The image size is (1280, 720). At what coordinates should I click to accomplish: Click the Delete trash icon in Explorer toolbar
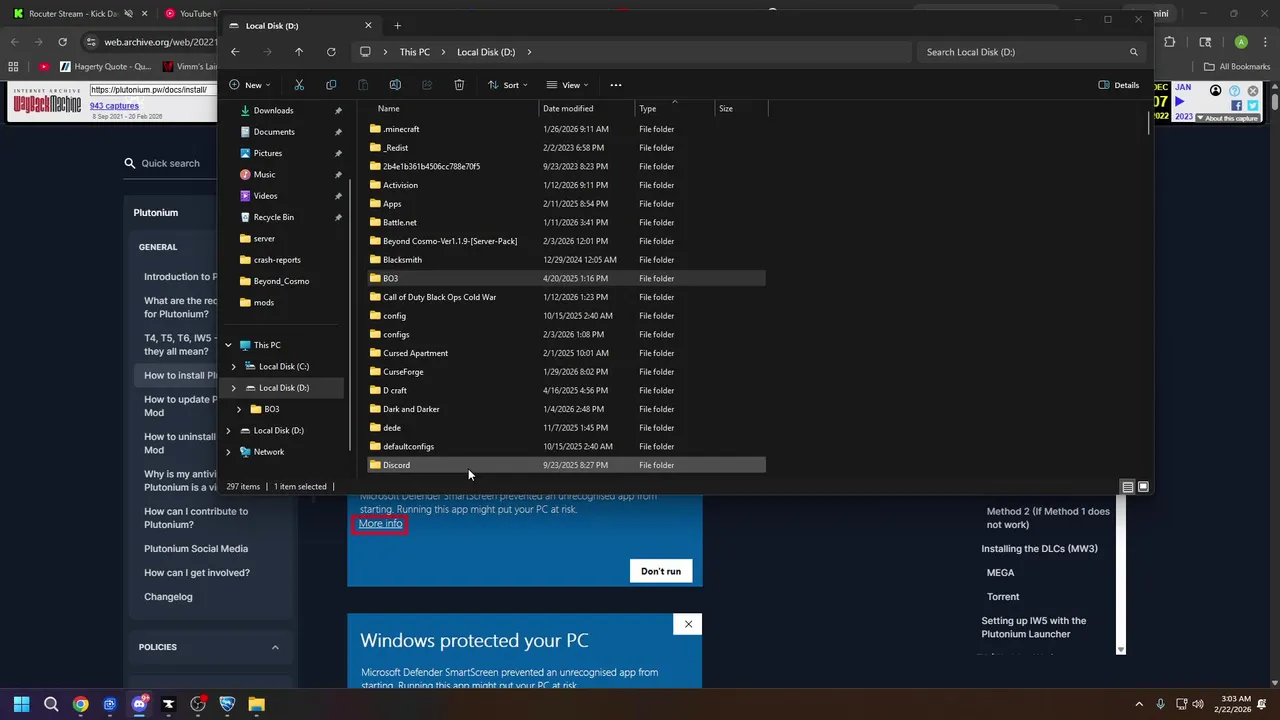459,85
